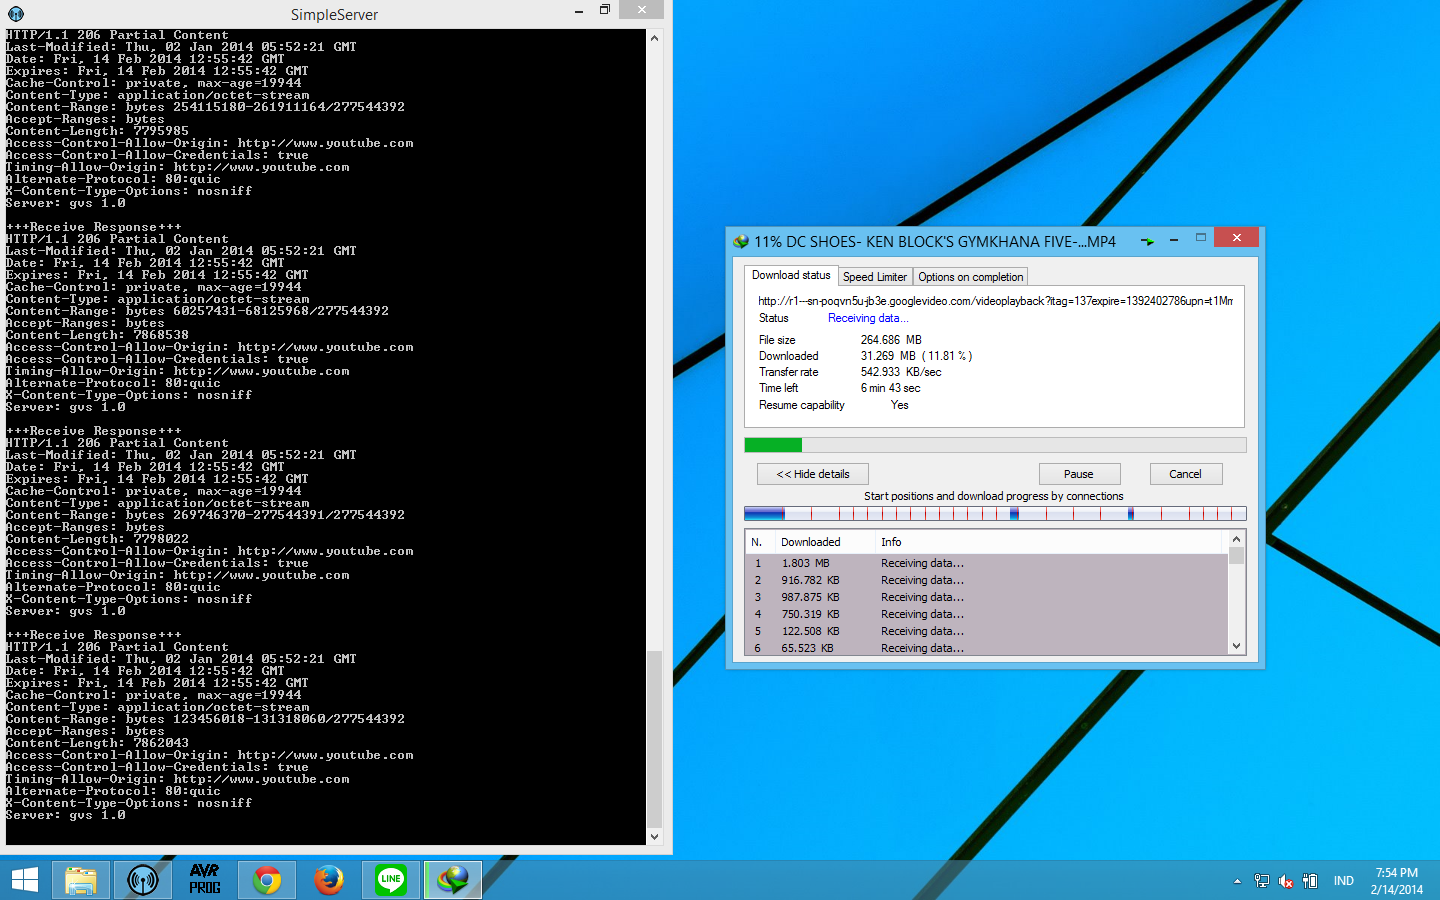Click the Hide details button
This screenshot has width=1440, height=900.
[813, 474]
